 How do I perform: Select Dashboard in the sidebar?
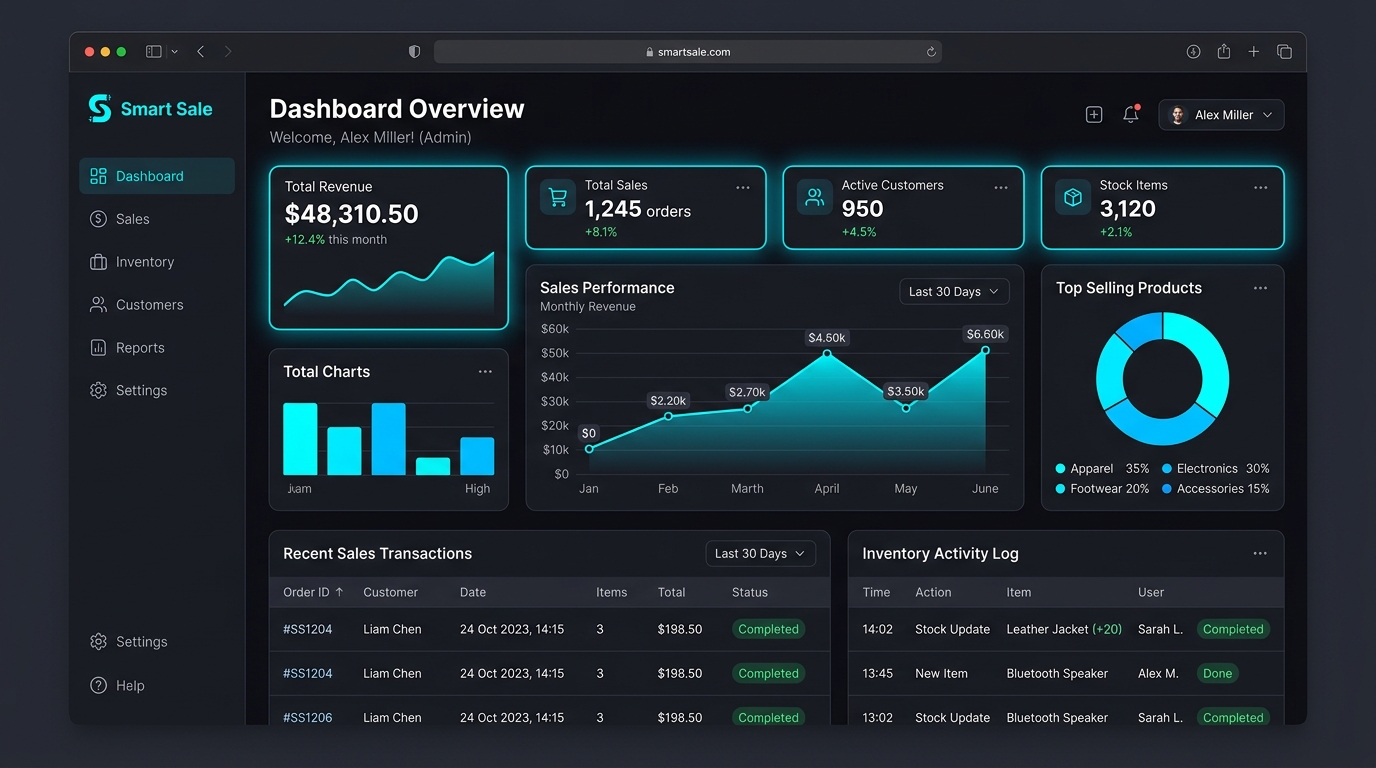(157, 176)
